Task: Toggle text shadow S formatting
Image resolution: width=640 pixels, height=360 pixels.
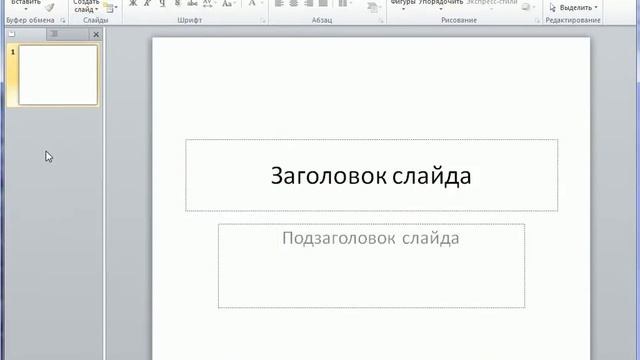Action: click(x=177, y=4)
